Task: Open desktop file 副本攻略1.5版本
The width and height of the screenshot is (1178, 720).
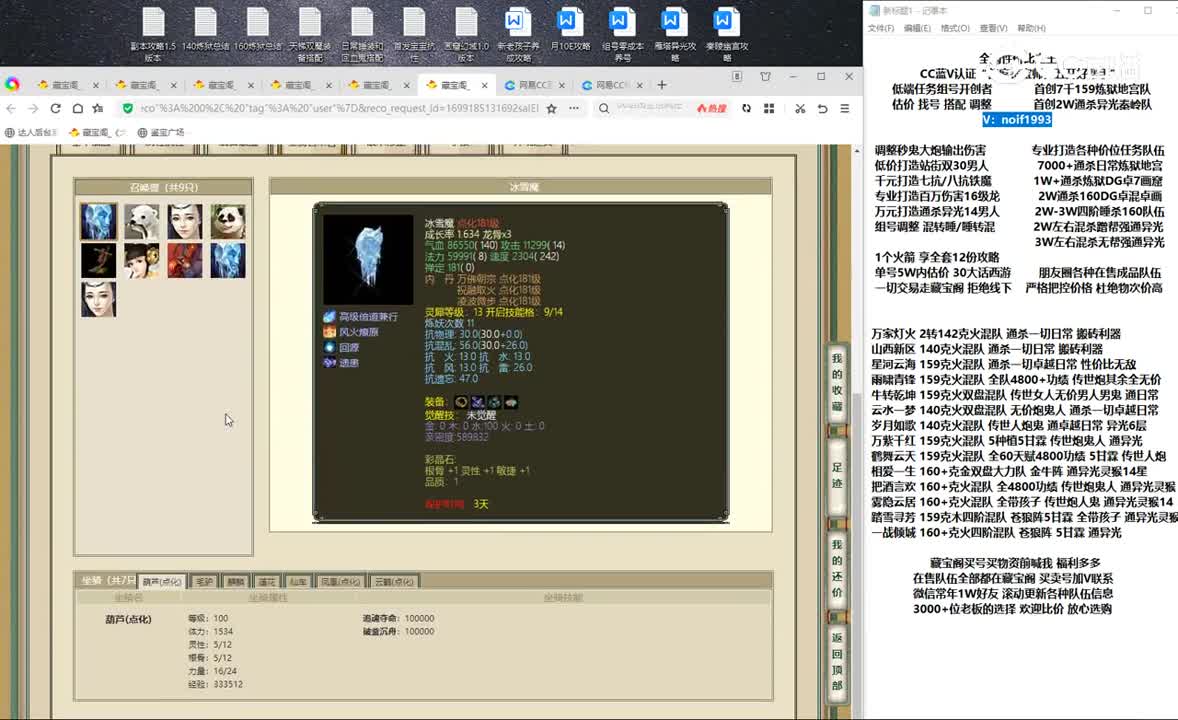Action: [153, 34]
